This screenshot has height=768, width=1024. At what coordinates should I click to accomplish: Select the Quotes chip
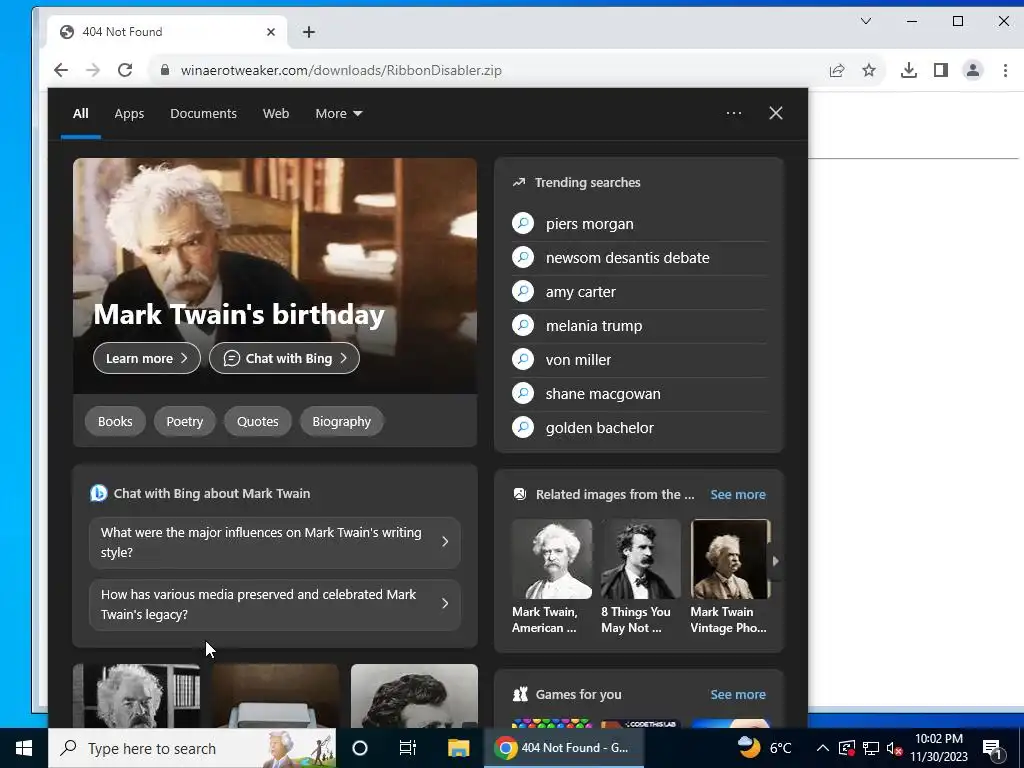(x=257, y=422)
